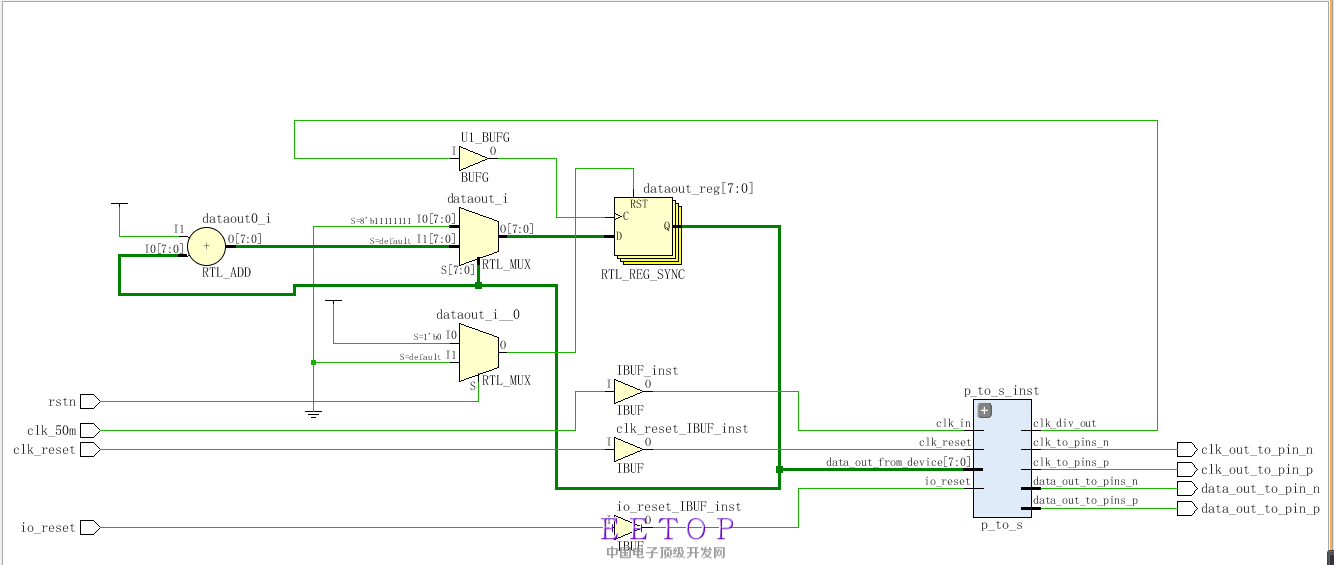Select the data_out_to_pin_p output port symbol
1334x565 pixels.
1187,508
